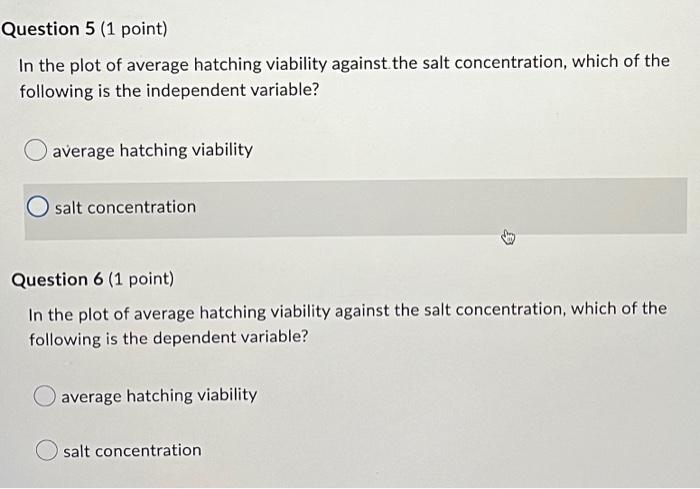Select Question 6's average hatching viability radio button
The width and height of the screenshot is (700, 489).
point(44,396)
